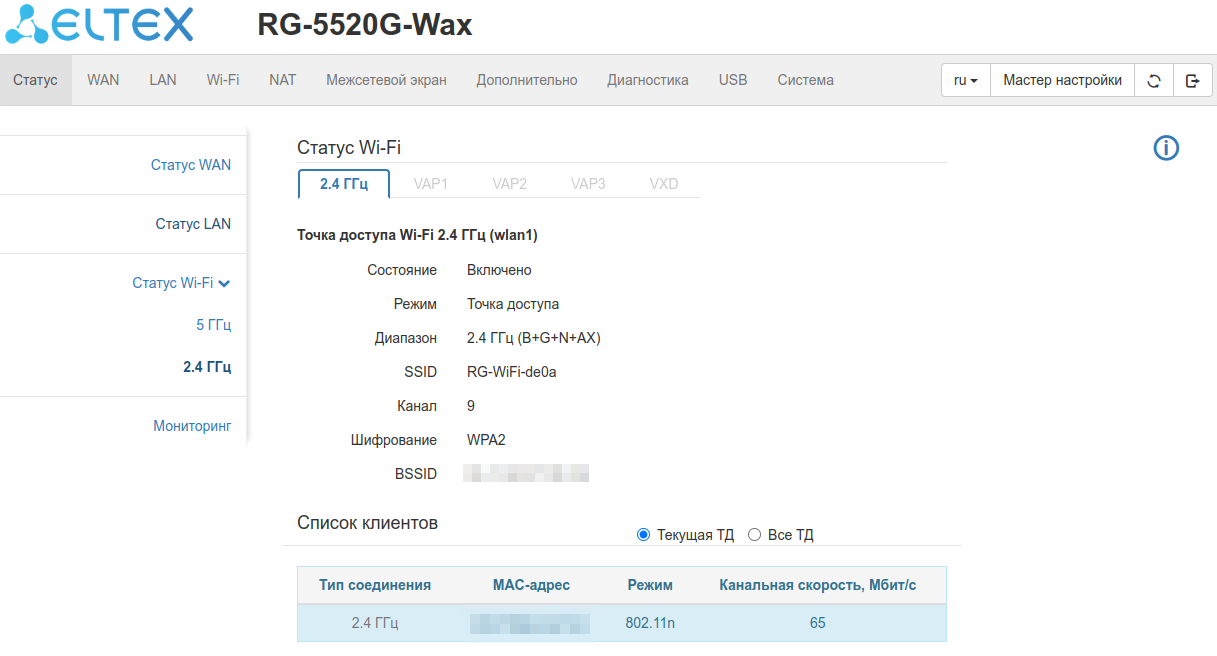The image size is (1217, 656).
Task: Open the 'Статус WAN' sidebar link
Action: [x=190, y=165]
